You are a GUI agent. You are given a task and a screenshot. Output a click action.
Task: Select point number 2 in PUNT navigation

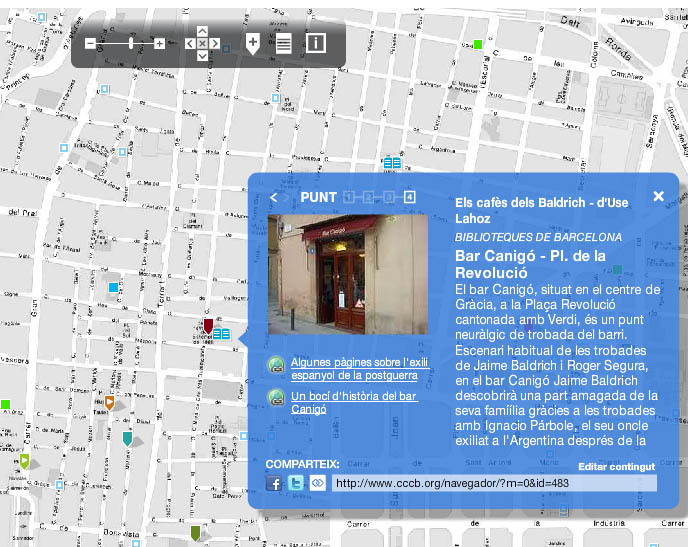click(368, 197)
